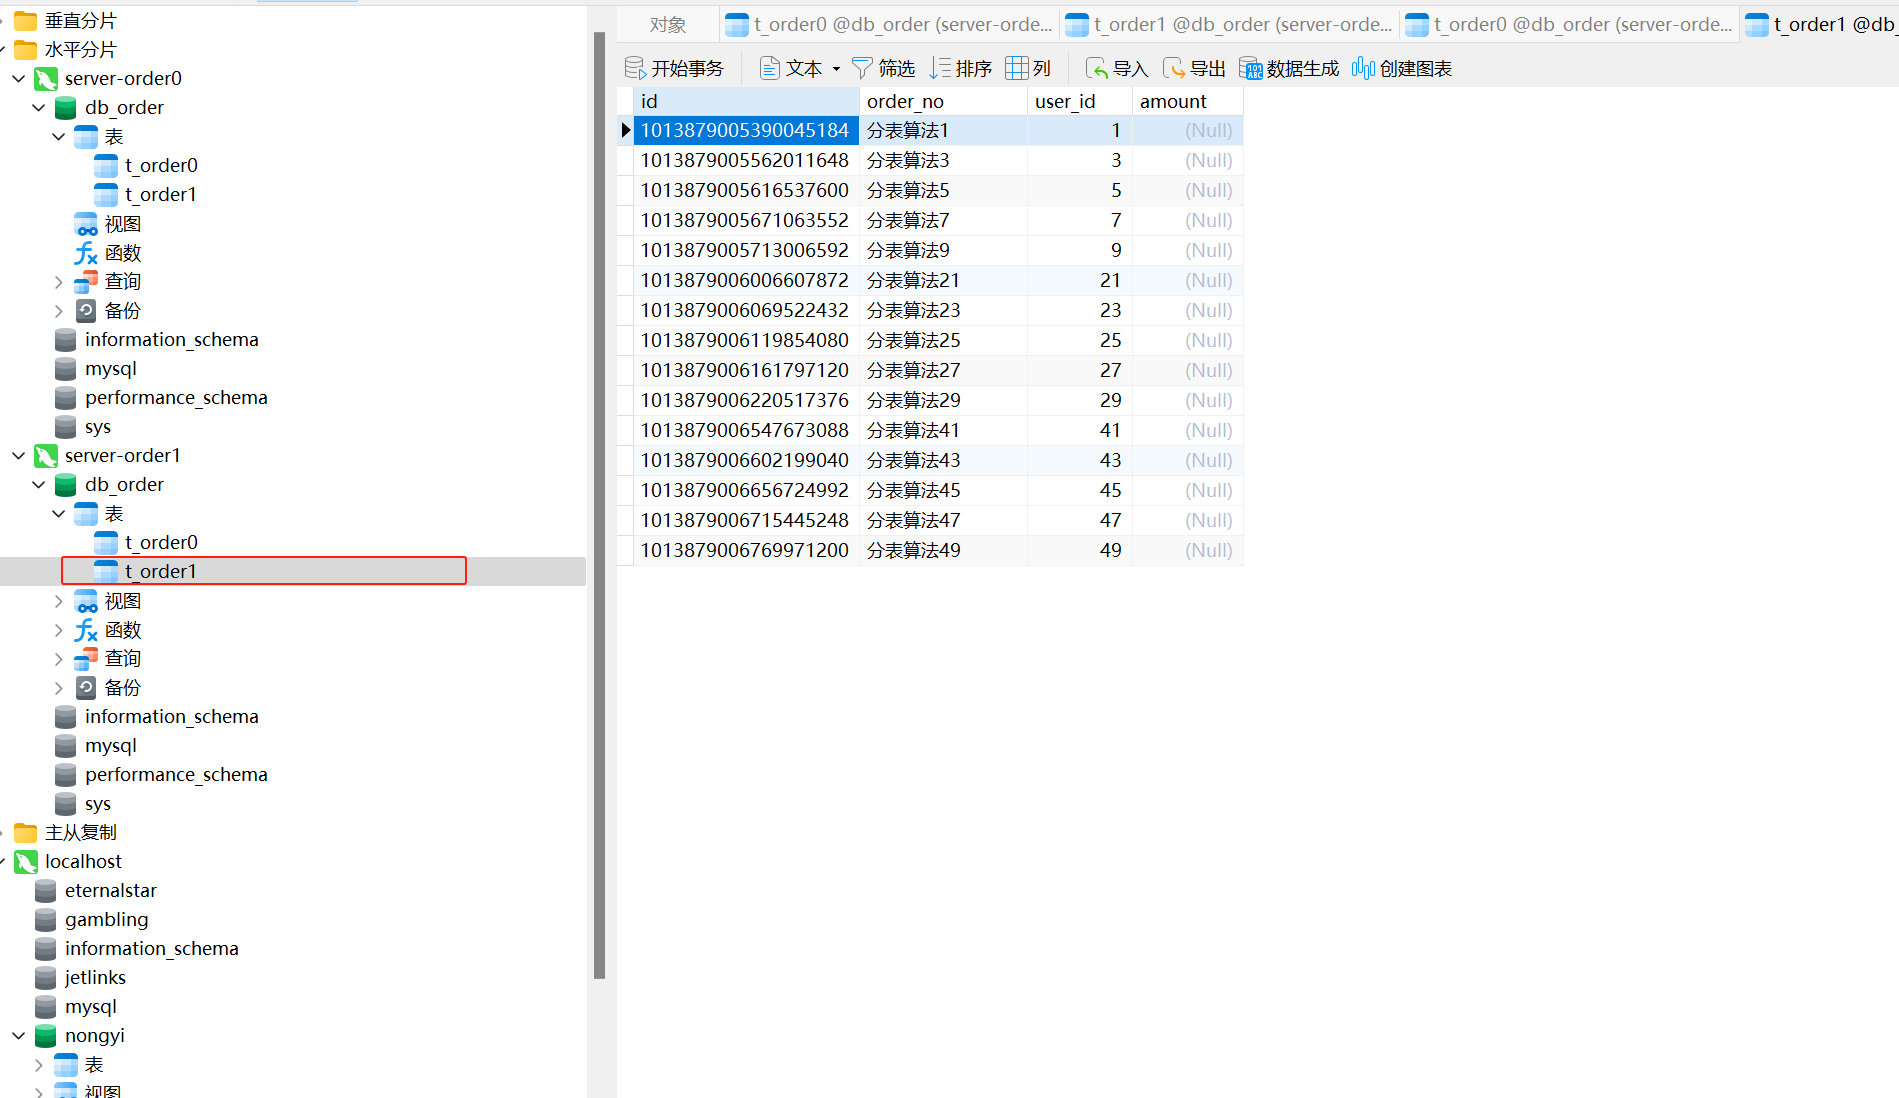Select the sys database under server-order0
The height and width of the screenshot is (1098, 1899).
pos(98,427)
